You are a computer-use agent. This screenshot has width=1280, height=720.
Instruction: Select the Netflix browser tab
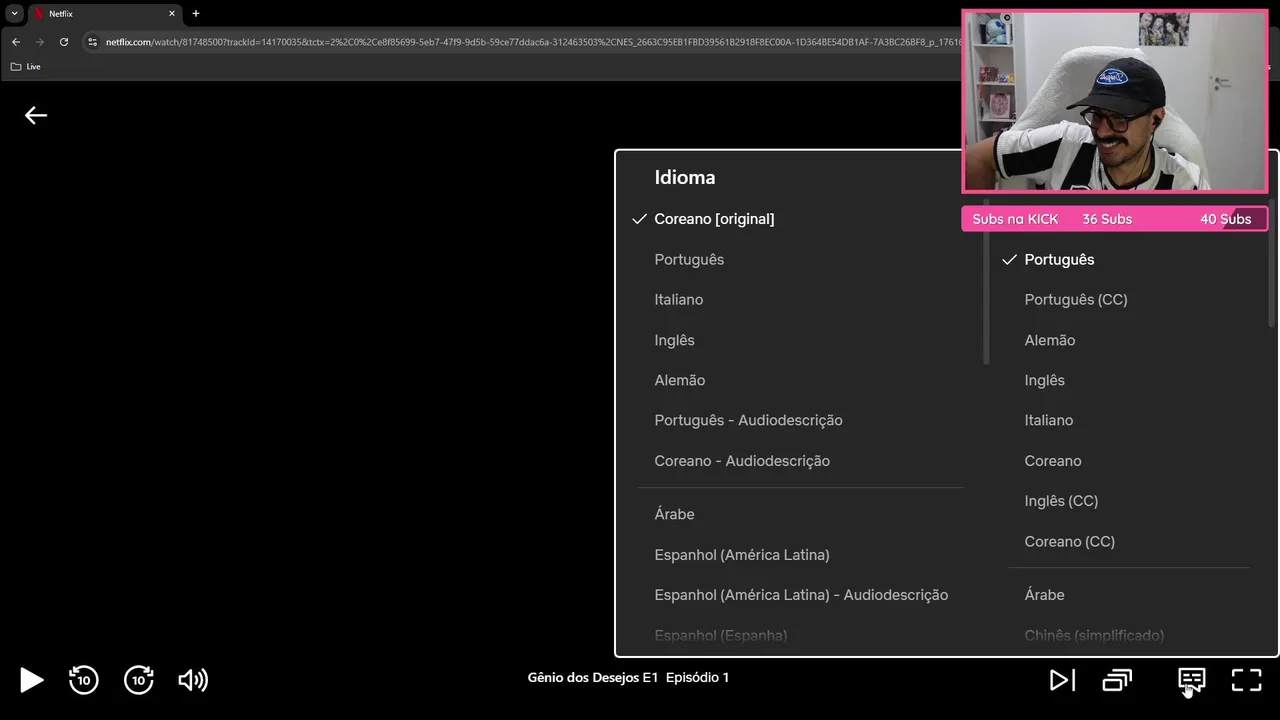coord(104,14)
